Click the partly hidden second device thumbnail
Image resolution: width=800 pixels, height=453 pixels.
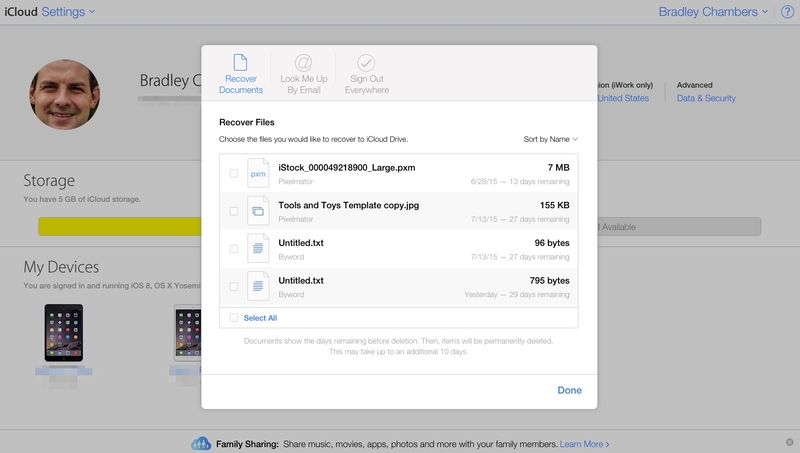187,333
